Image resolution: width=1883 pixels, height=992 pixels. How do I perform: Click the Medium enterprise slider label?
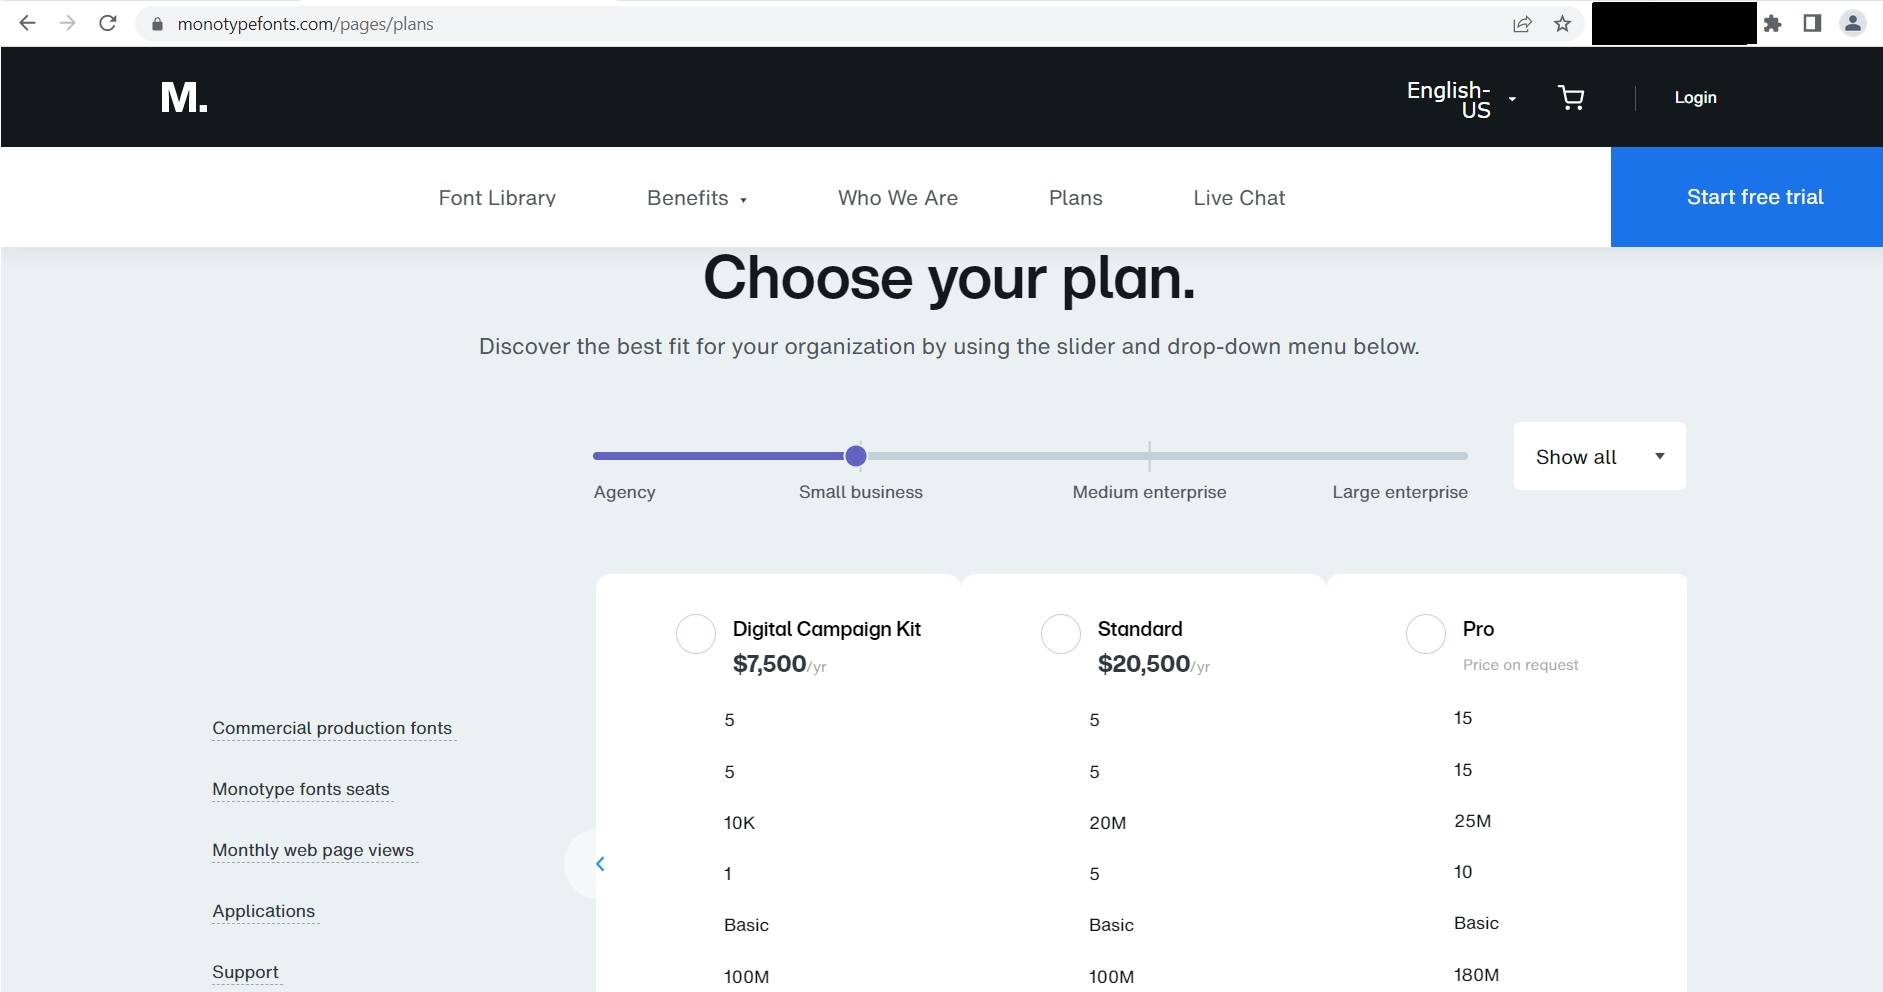point(1150,492)
